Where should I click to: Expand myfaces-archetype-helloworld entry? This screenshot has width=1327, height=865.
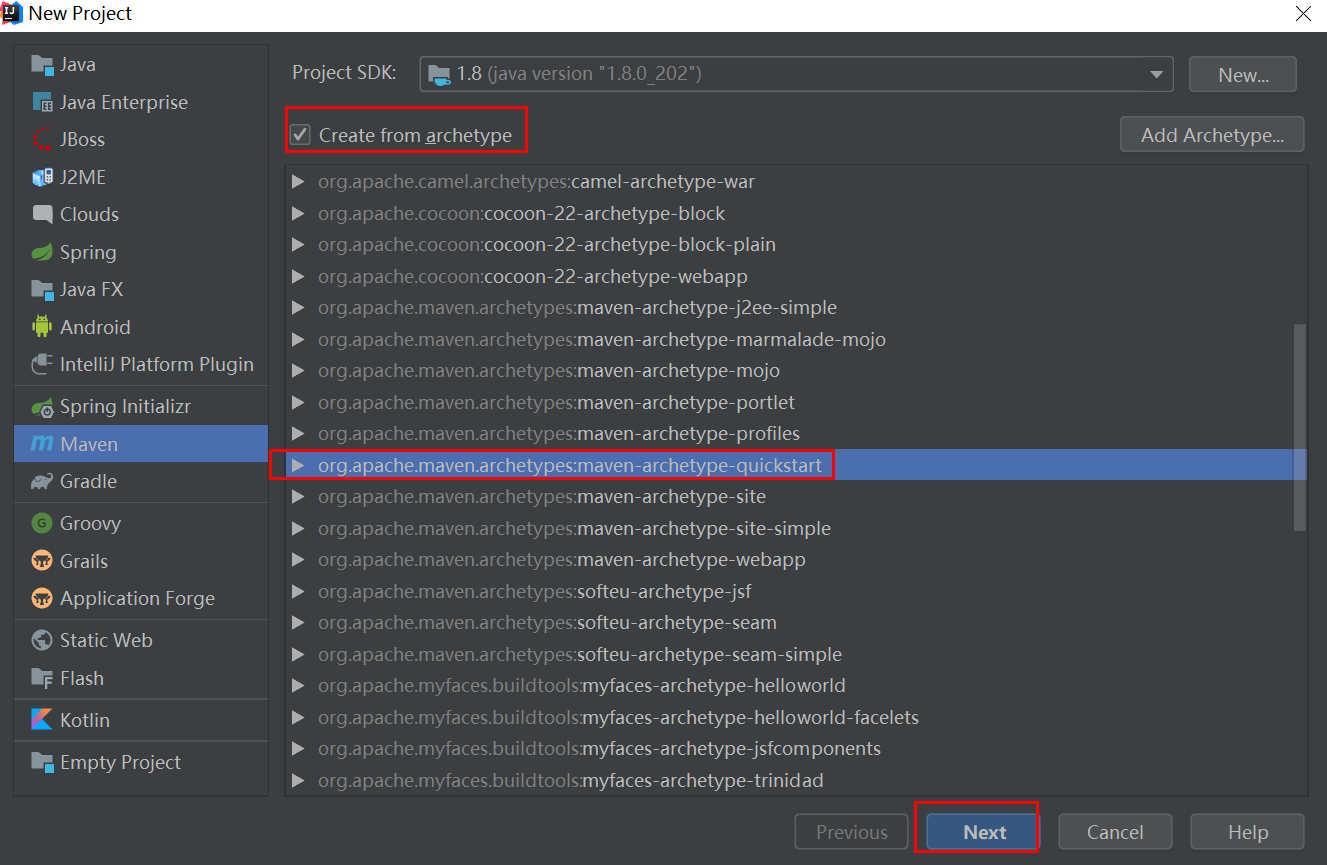coord(297,686)
